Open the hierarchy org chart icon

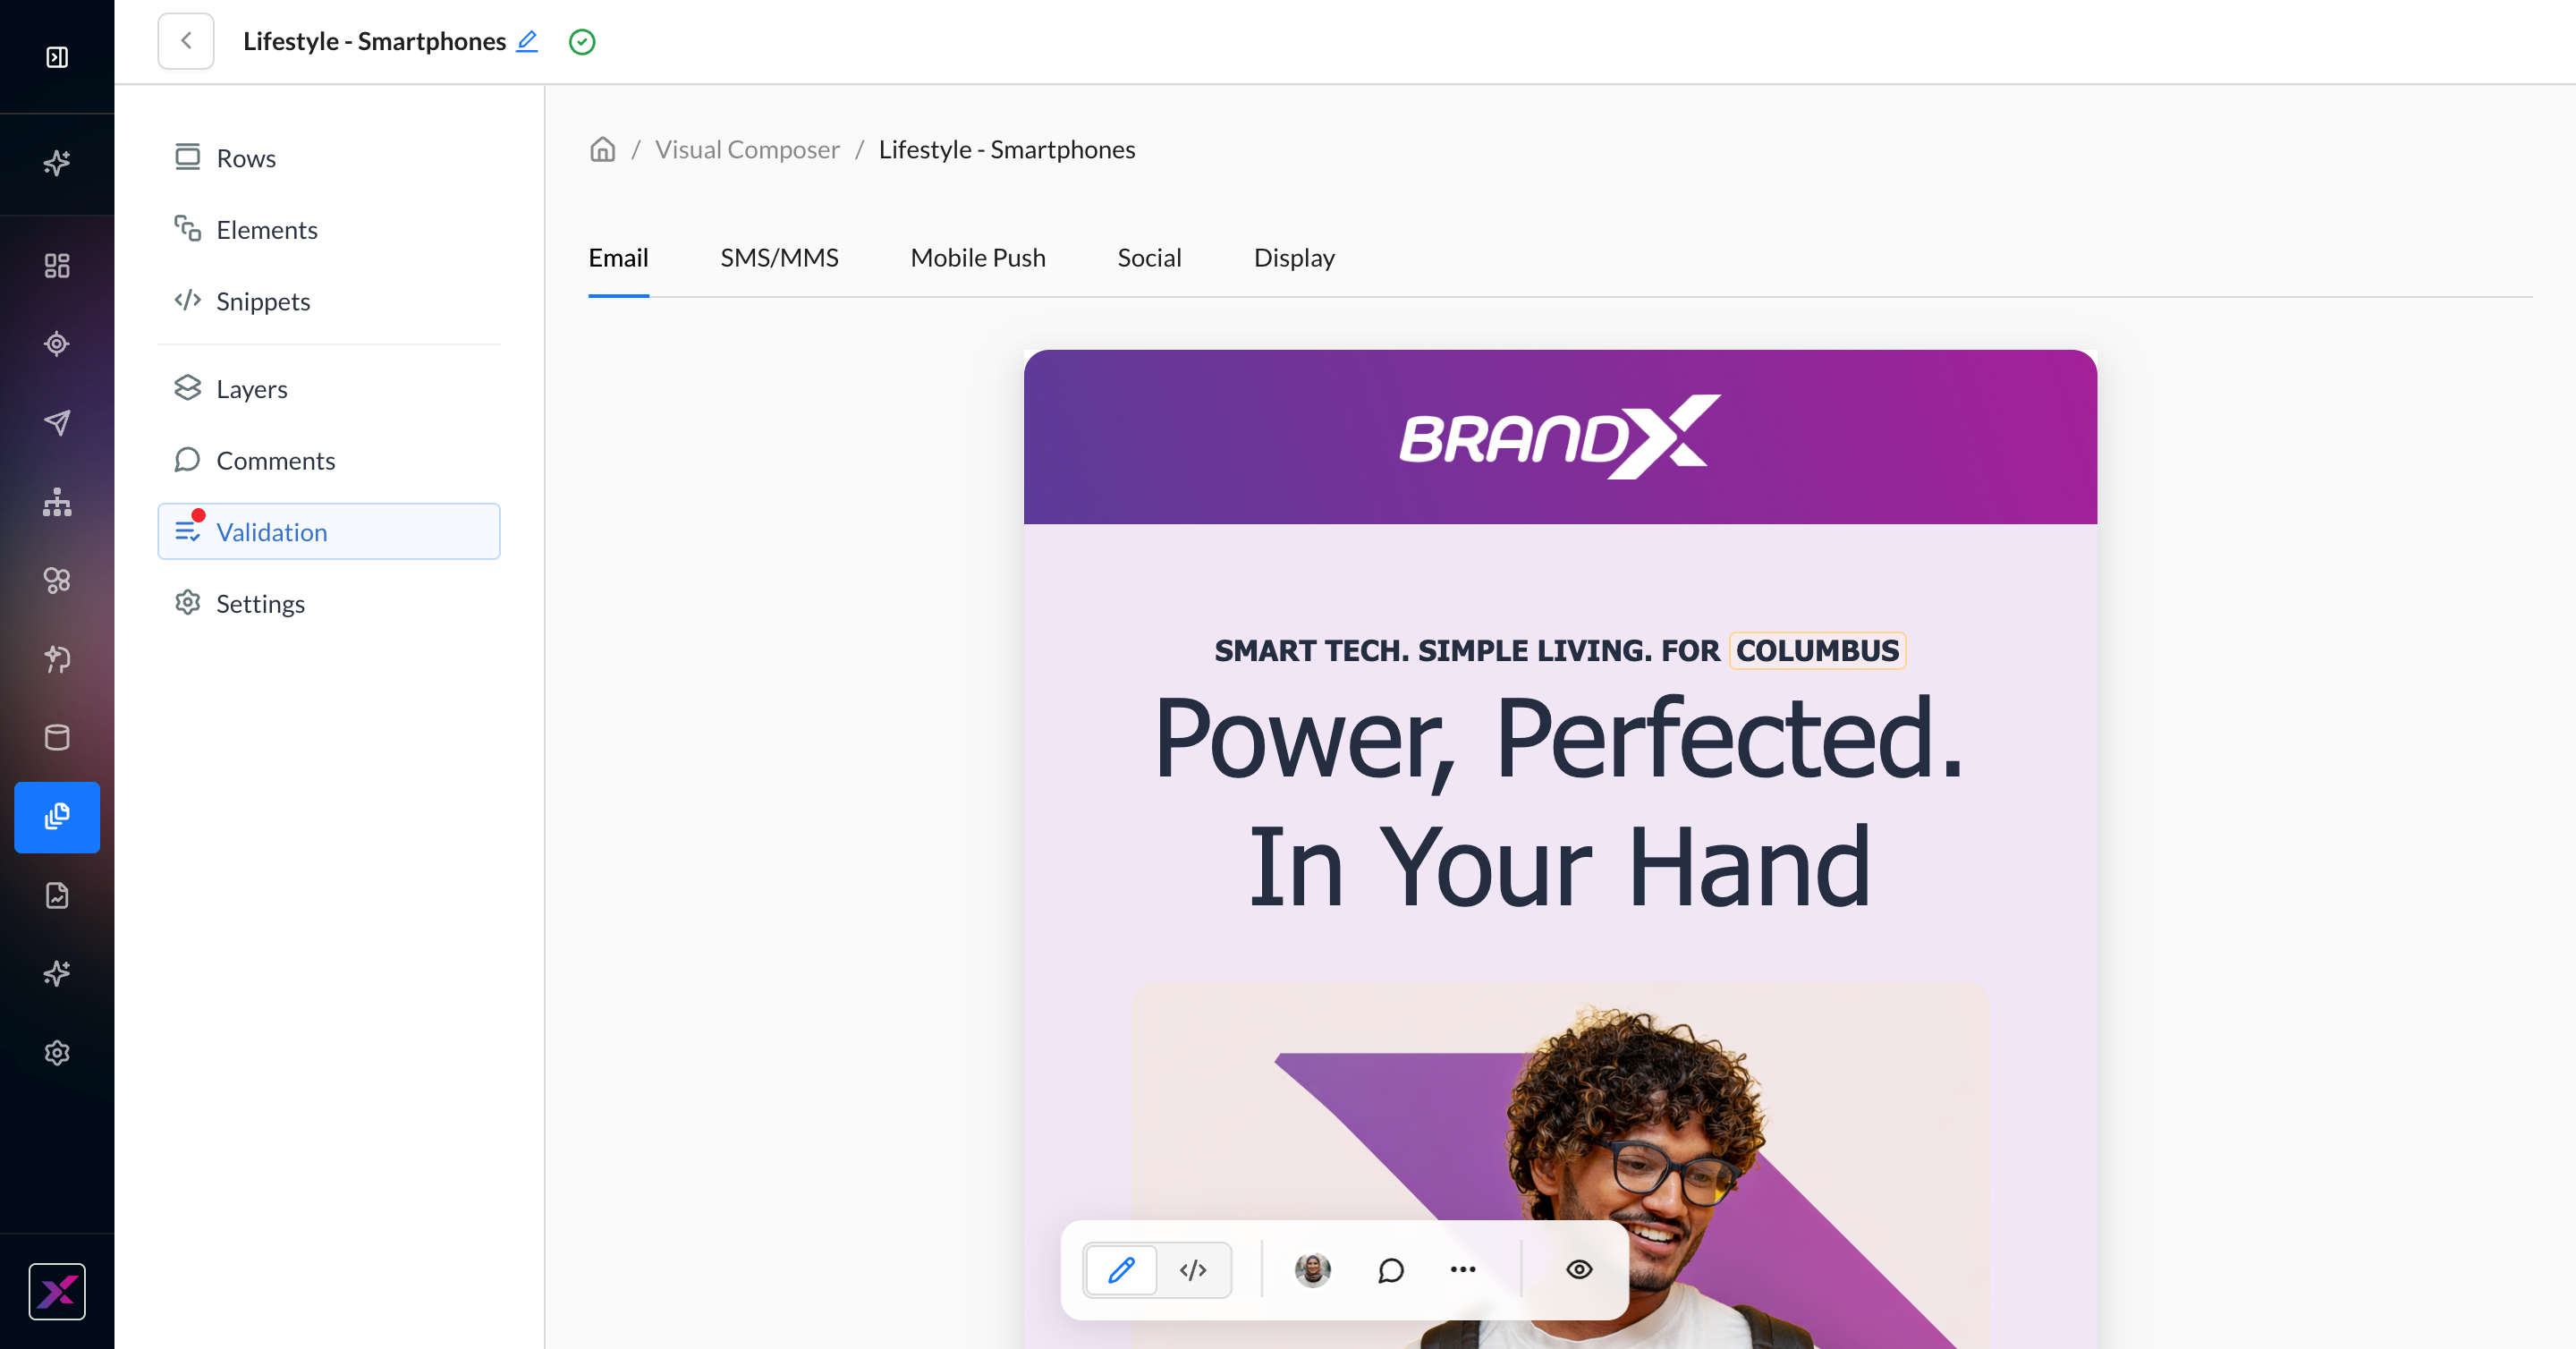(57, 502)
